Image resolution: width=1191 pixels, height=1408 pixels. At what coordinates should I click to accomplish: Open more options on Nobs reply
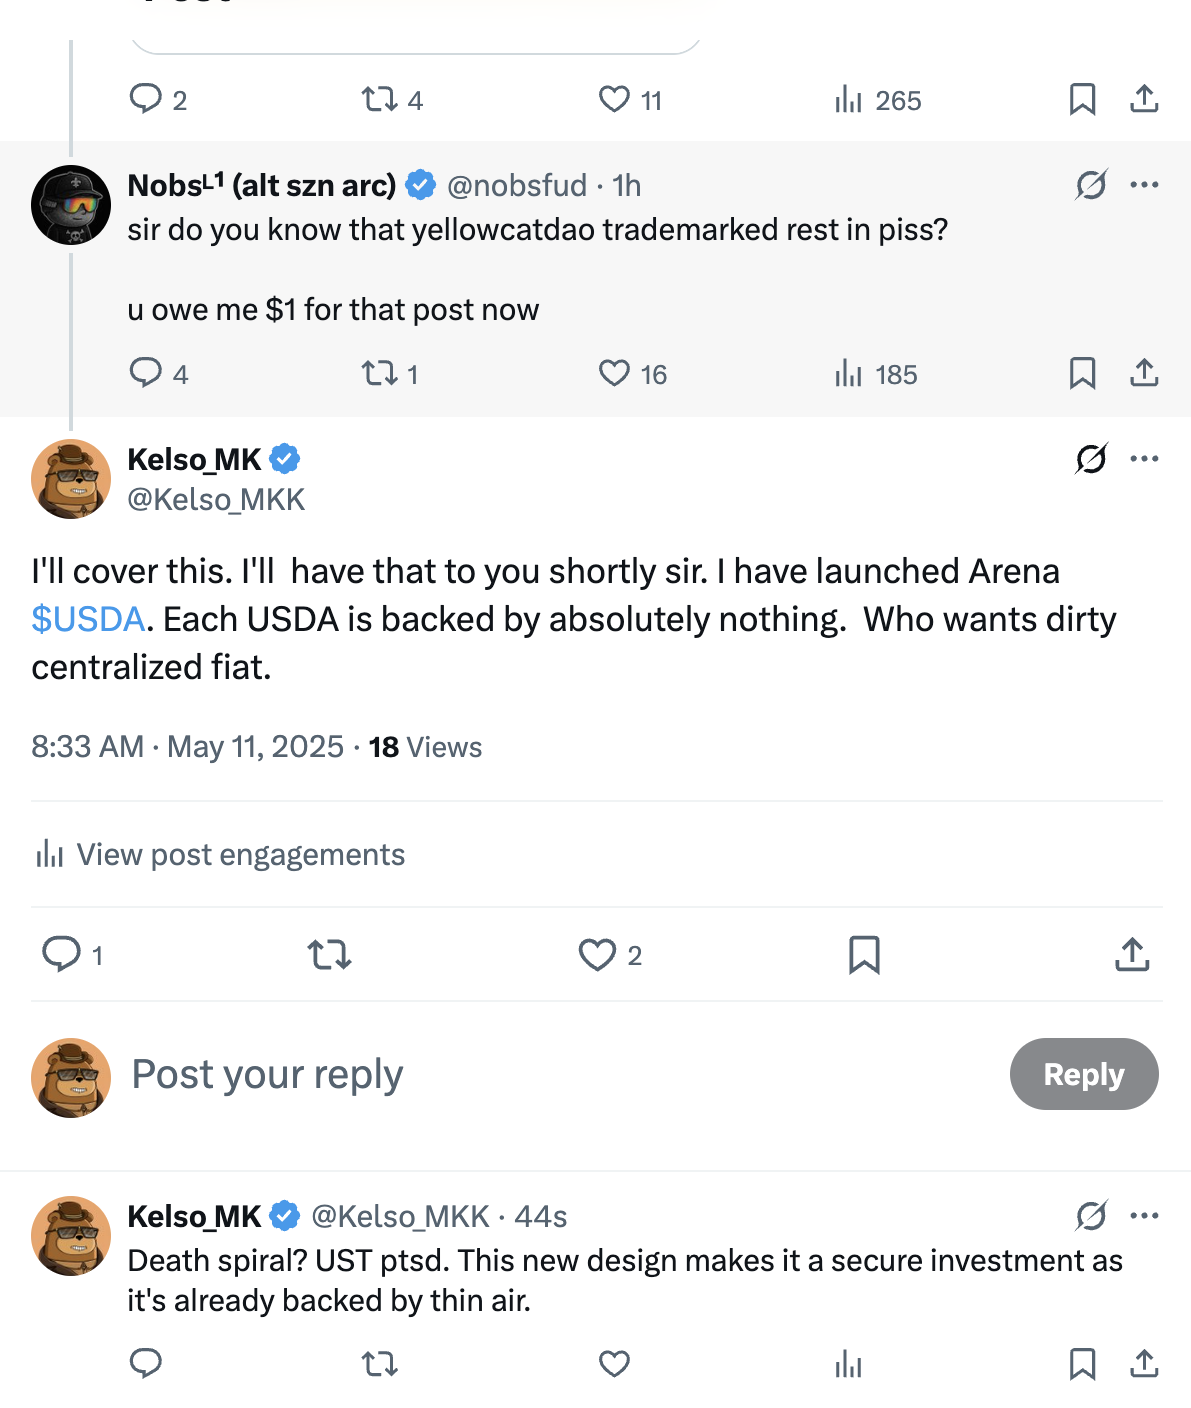1144,185
